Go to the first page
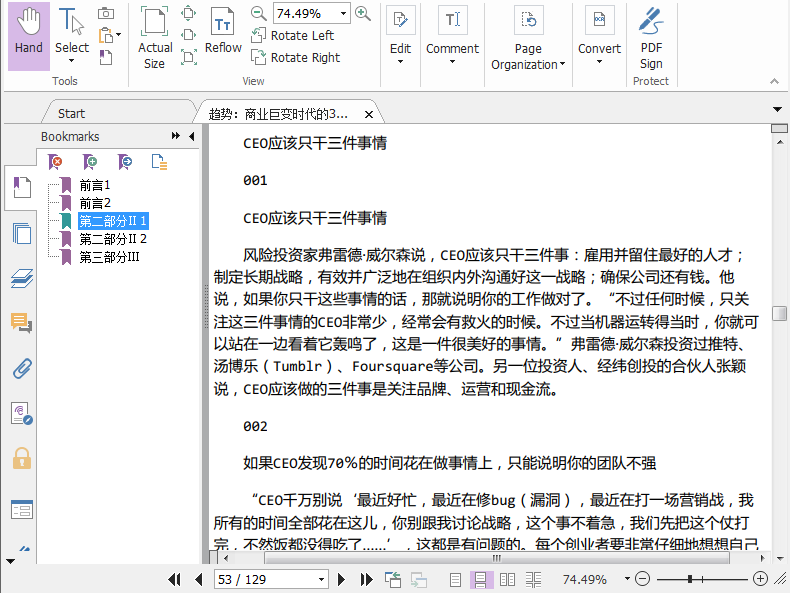The image size is (790, 593). coord(174,579)
